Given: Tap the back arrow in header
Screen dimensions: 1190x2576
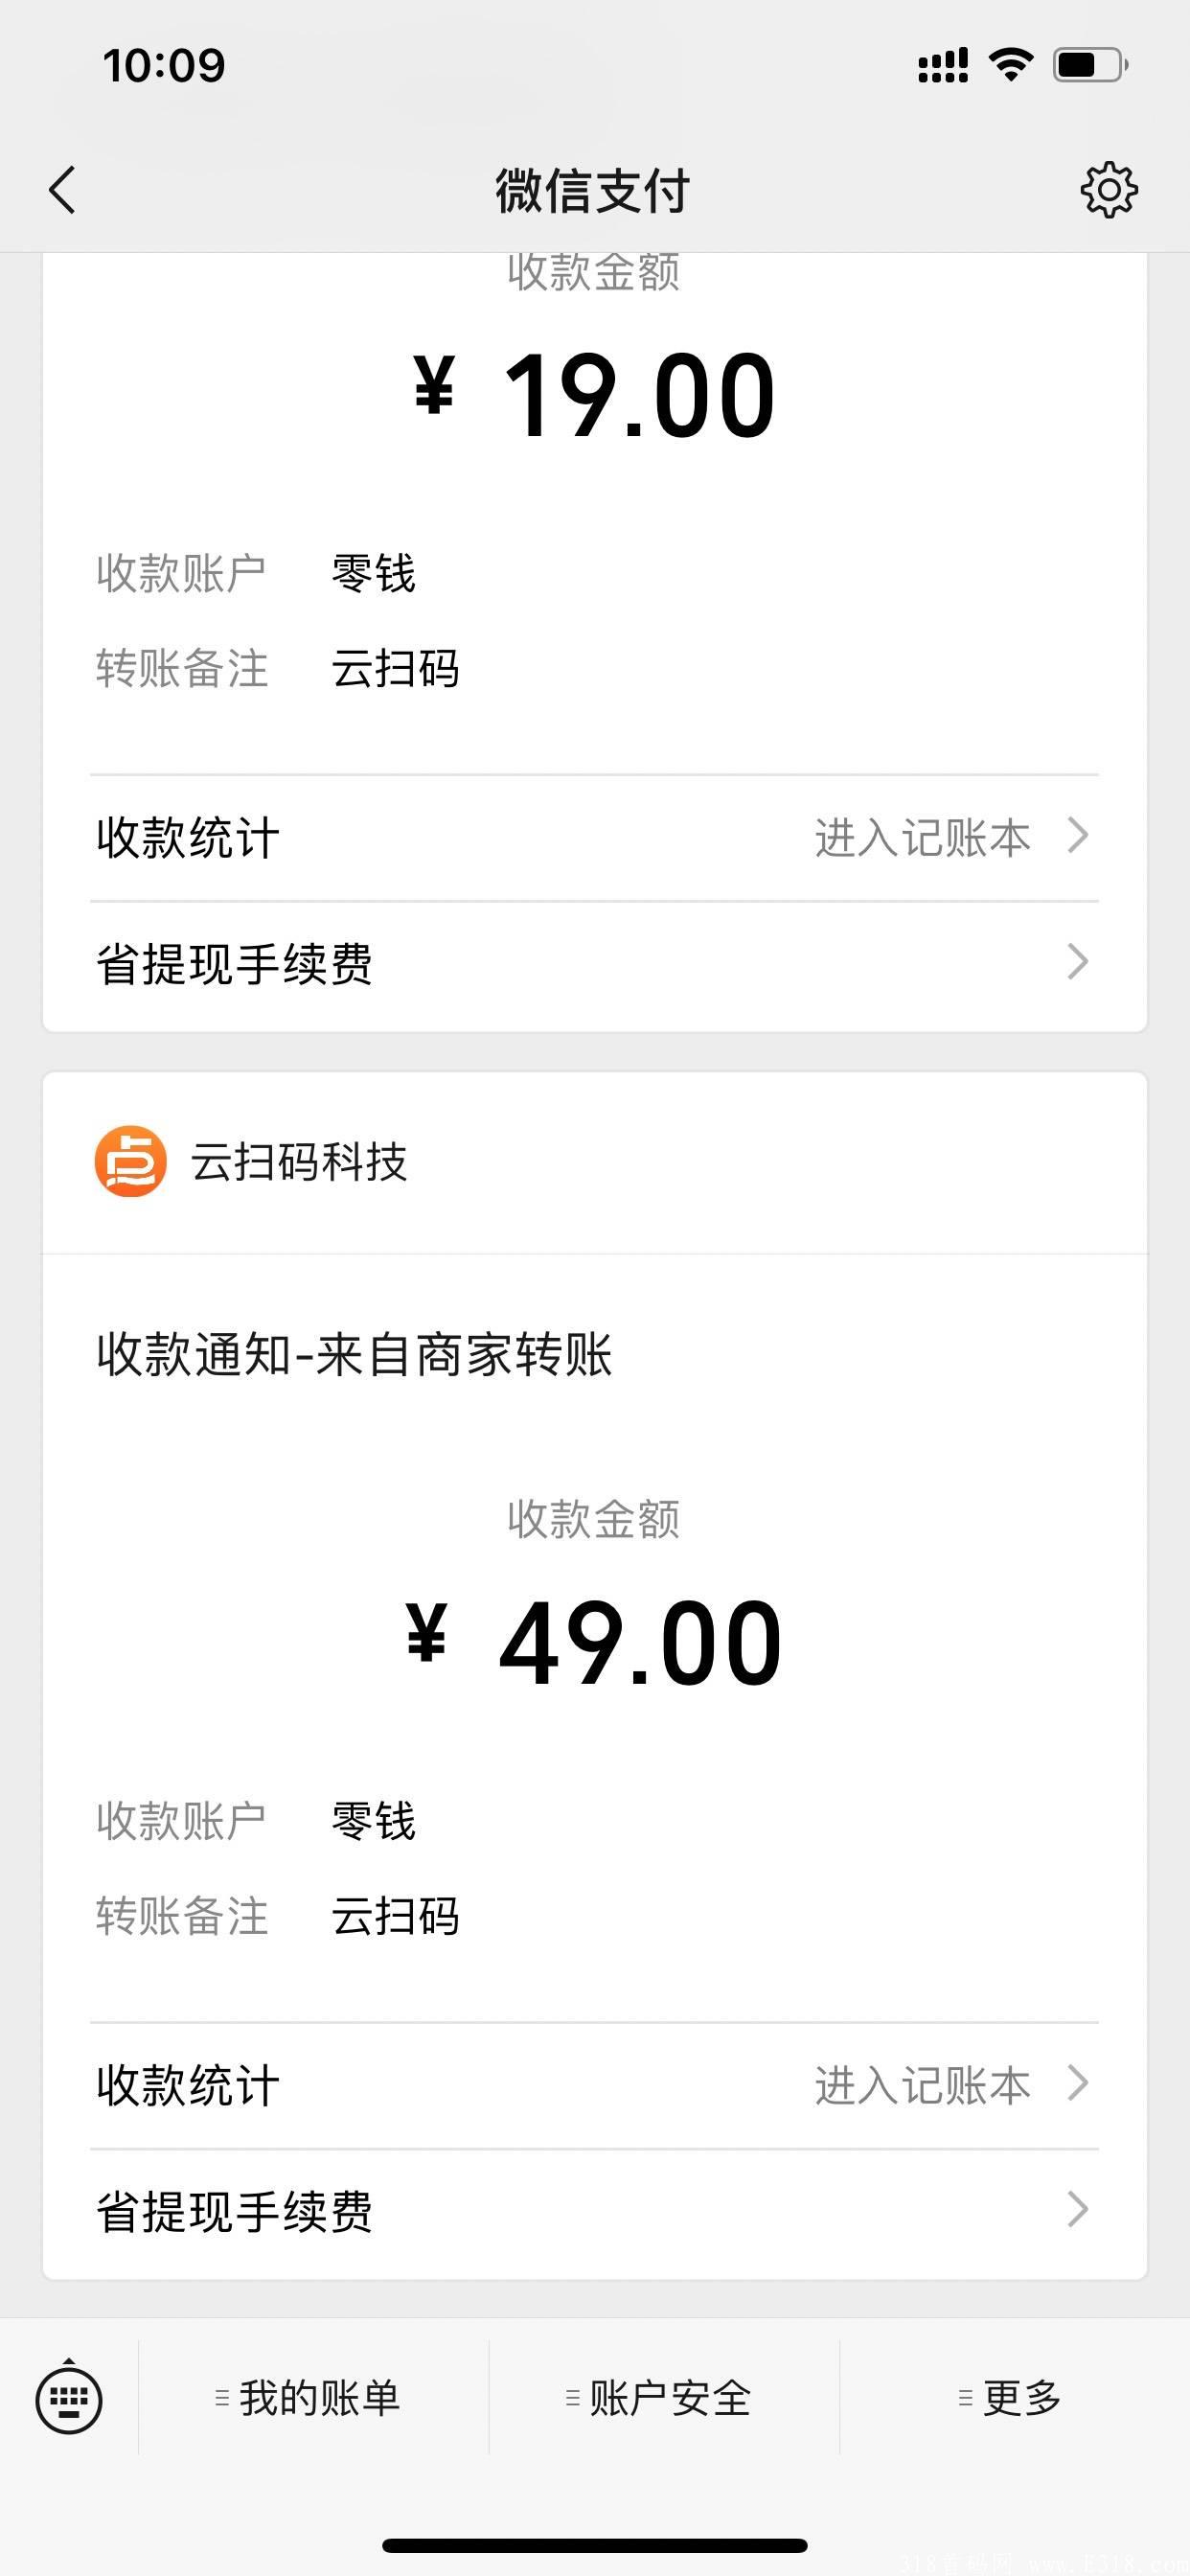Looking at the screenshot, I should (x=62, y=190).
